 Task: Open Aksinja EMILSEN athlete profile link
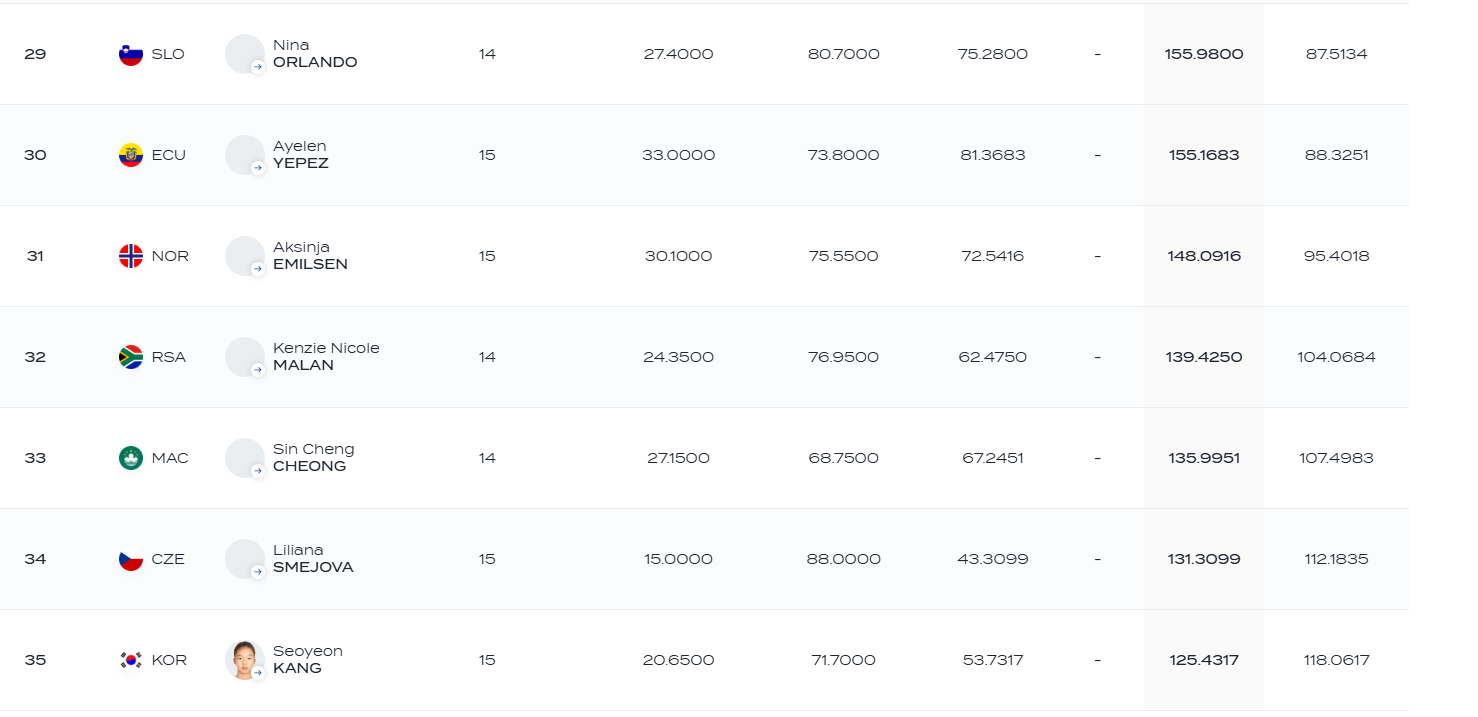311,256
